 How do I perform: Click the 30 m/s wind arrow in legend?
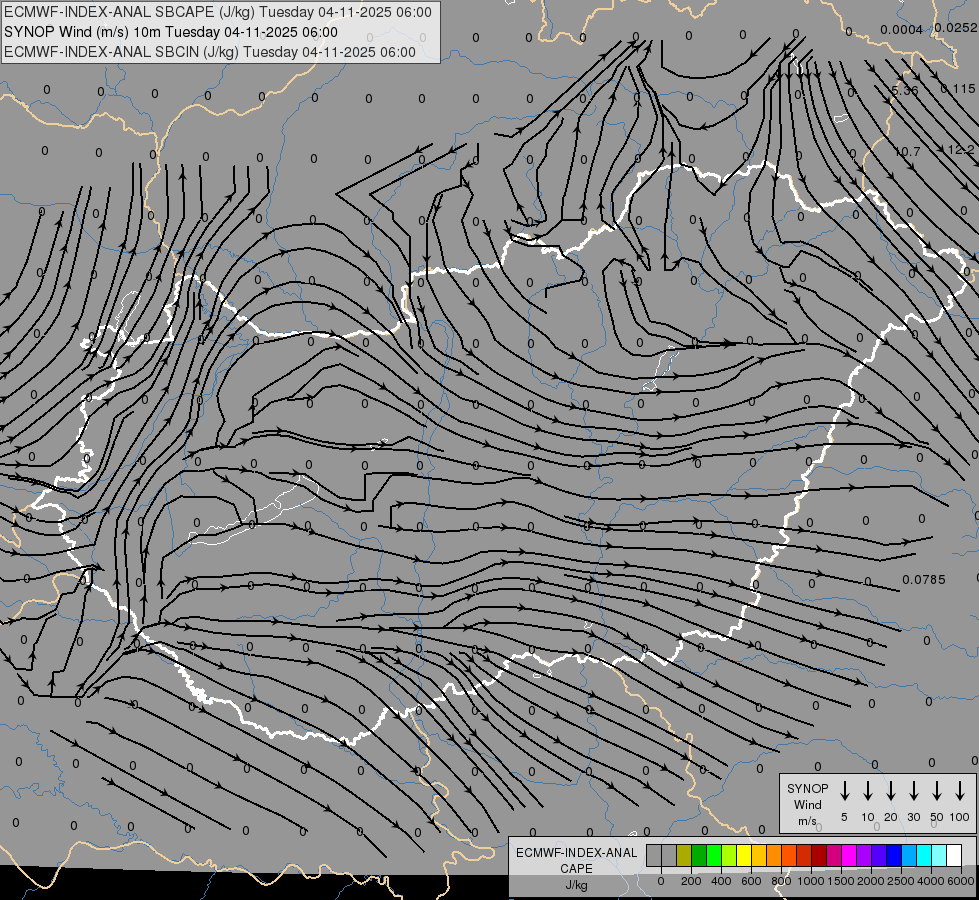(913, 791)
